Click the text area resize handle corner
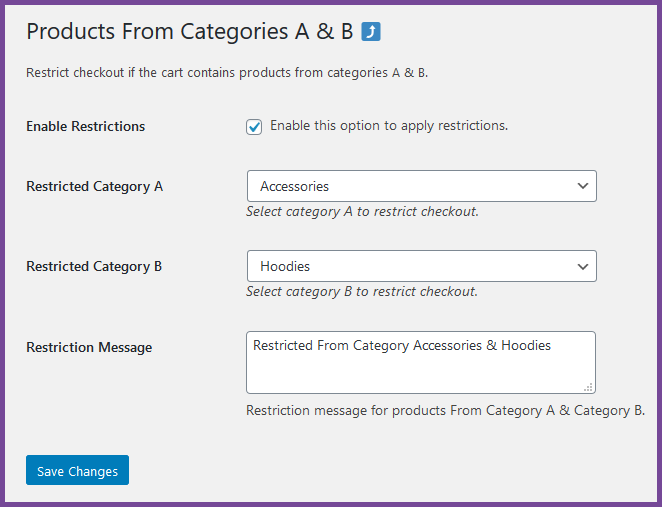 tap(589, 387)
